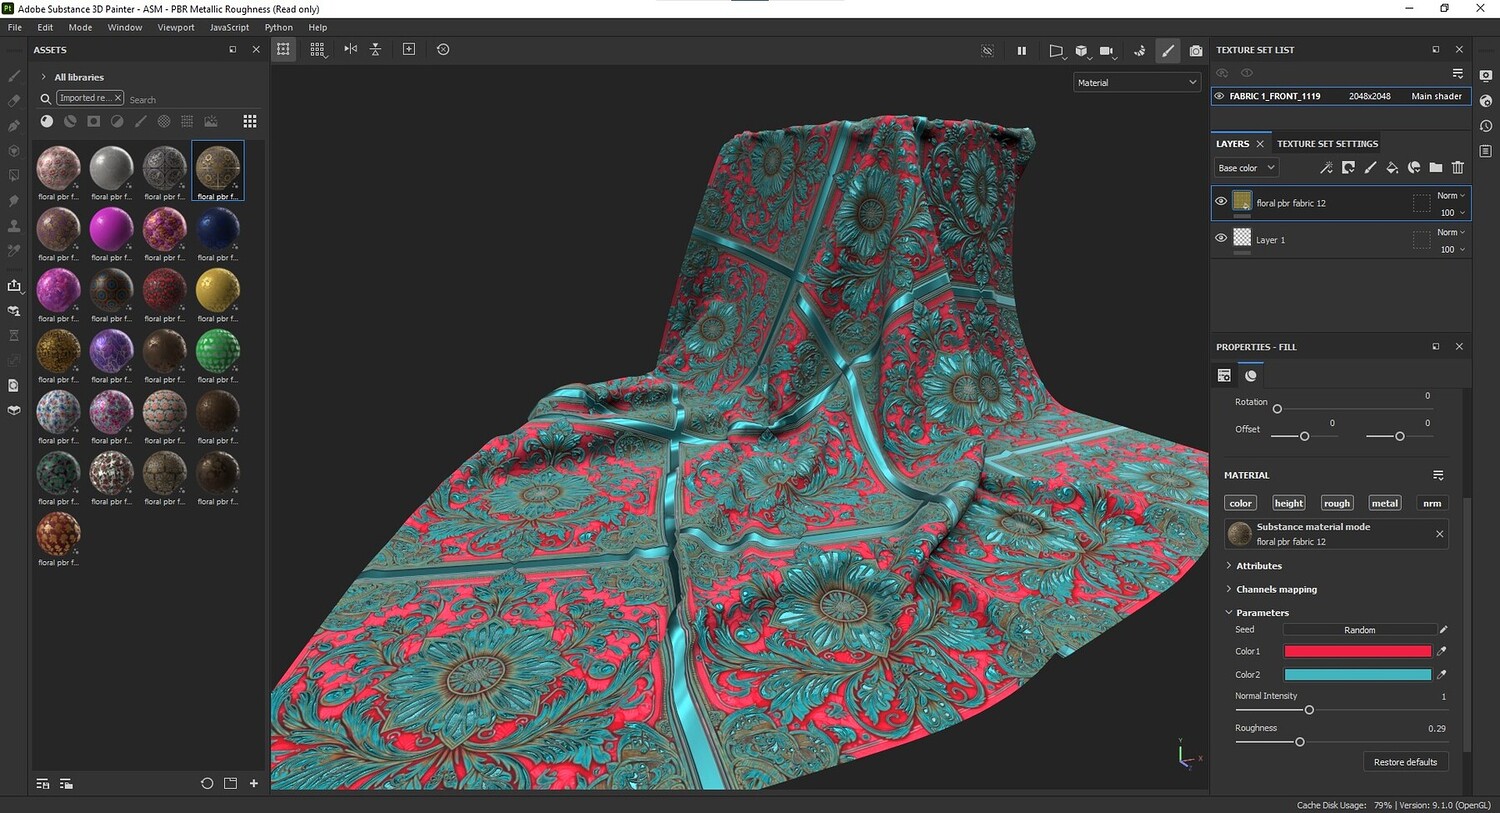Open the Base color channel dropdown
Image resolution: width=1500 pixels, height=813 pixels.
(1247, 168)
